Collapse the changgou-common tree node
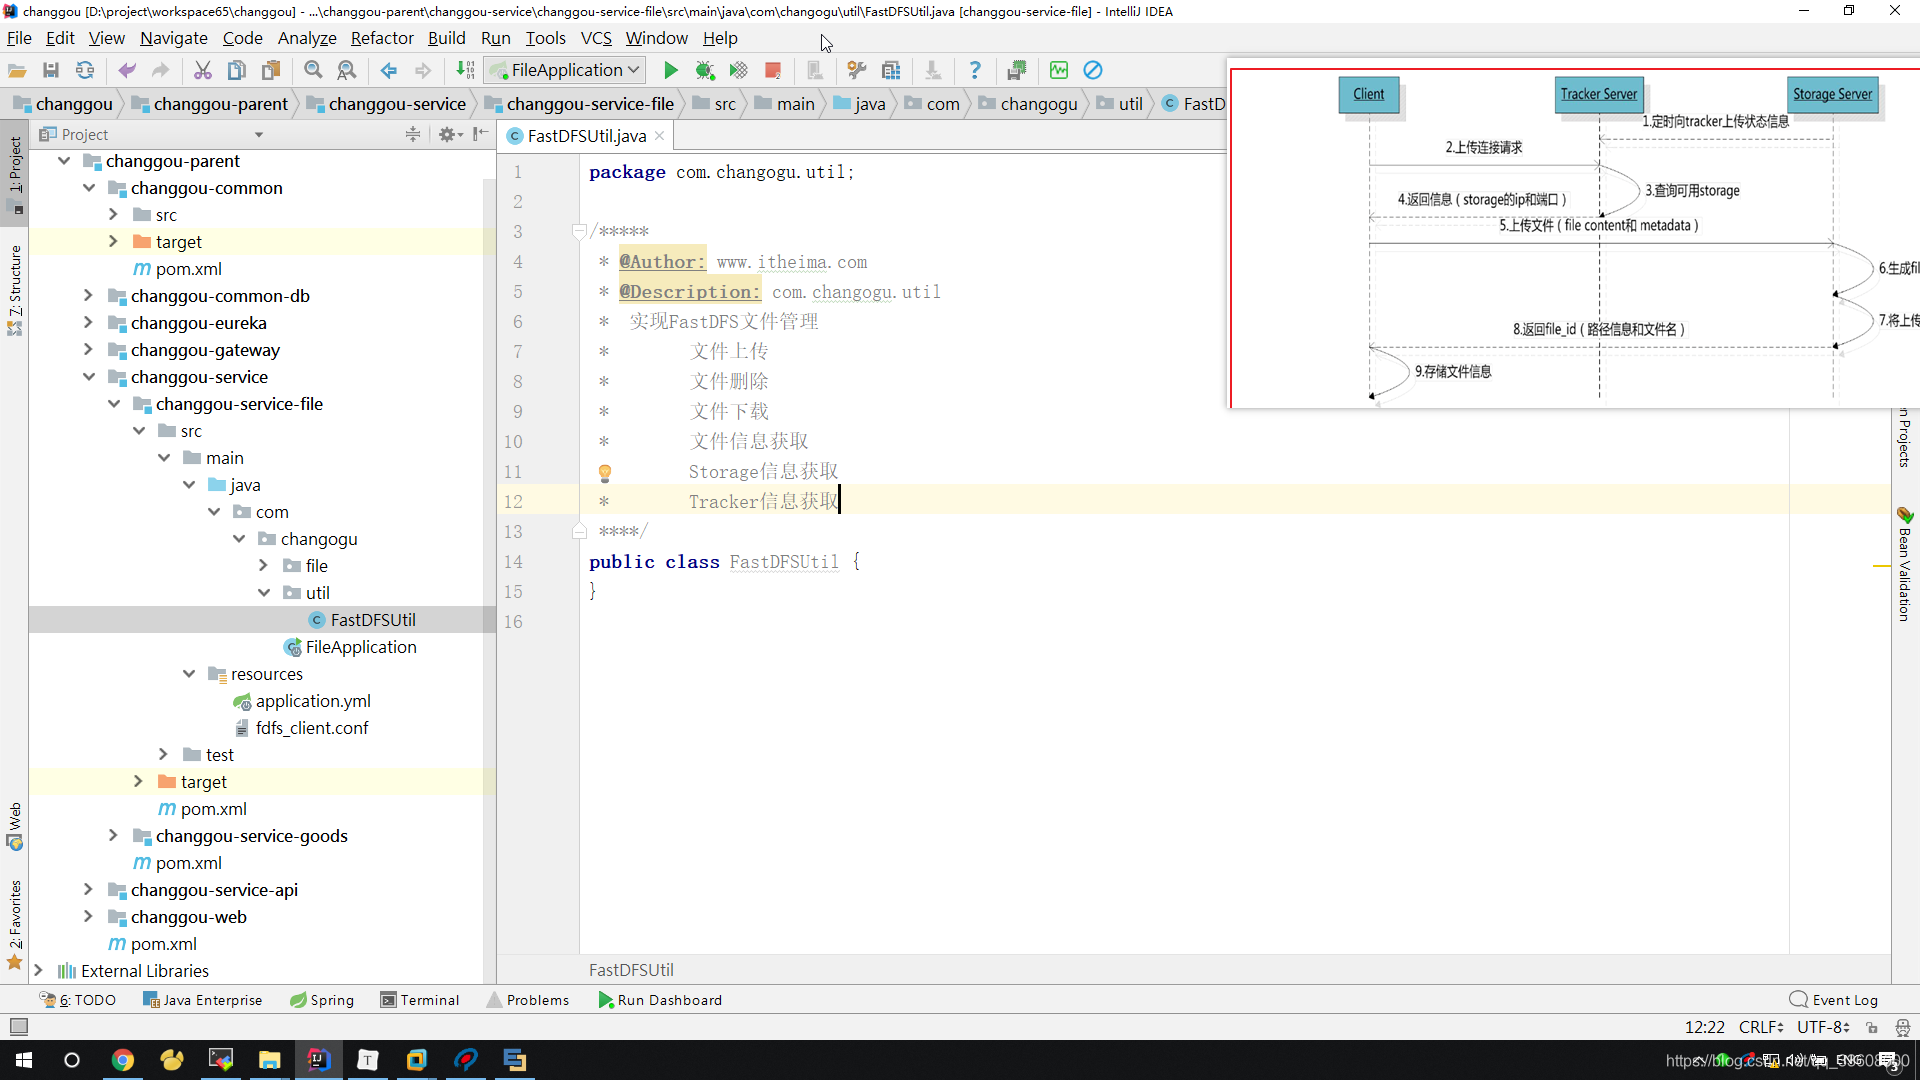The image size is (1920, 1080). click(89, 188)
